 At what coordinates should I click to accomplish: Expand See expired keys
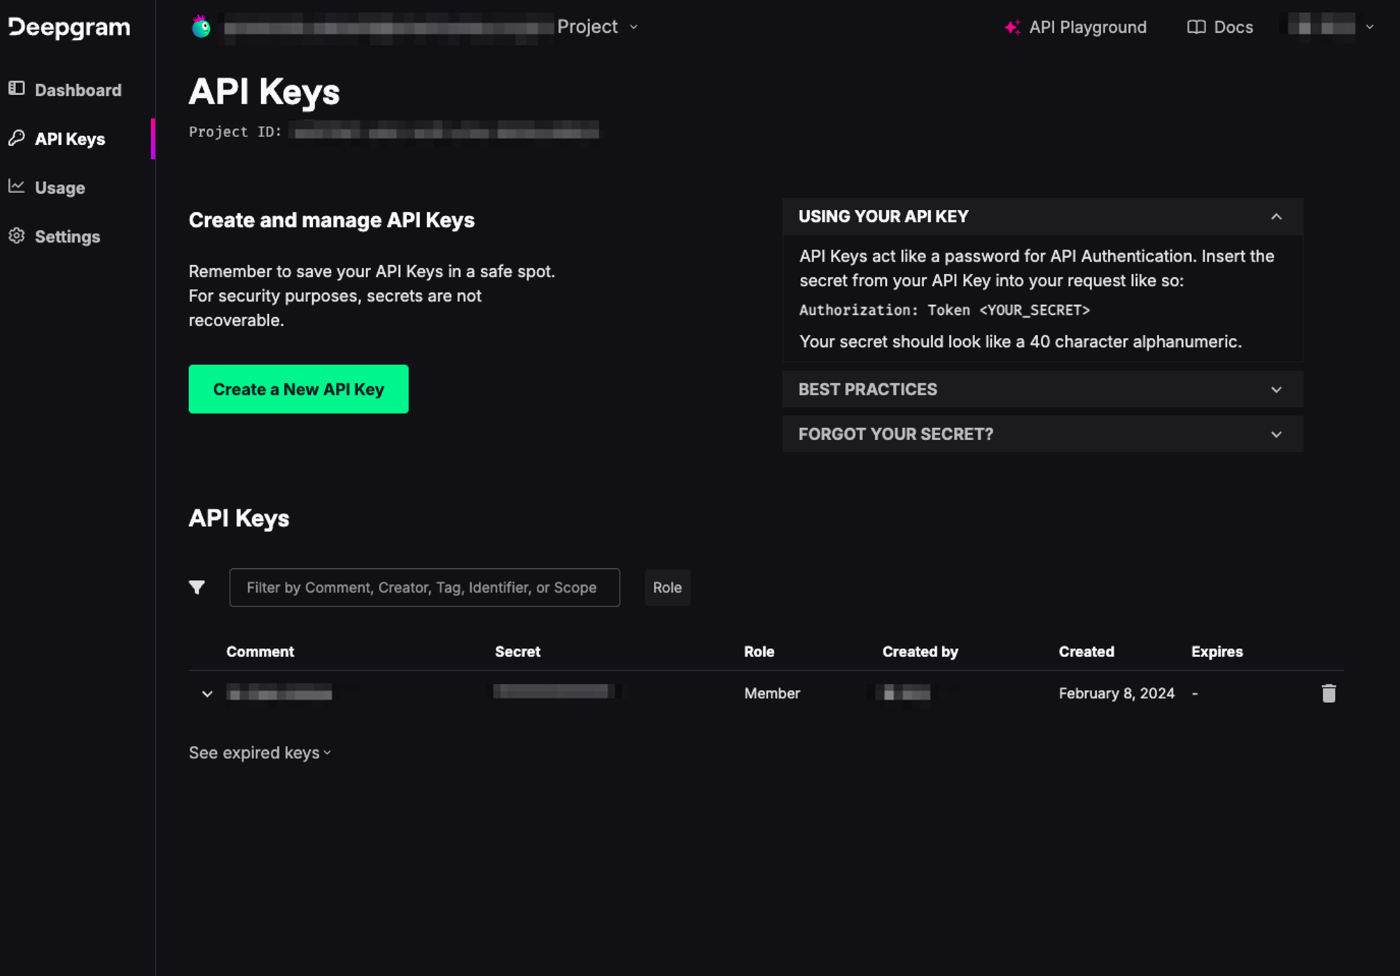click(x=260, y=753)
